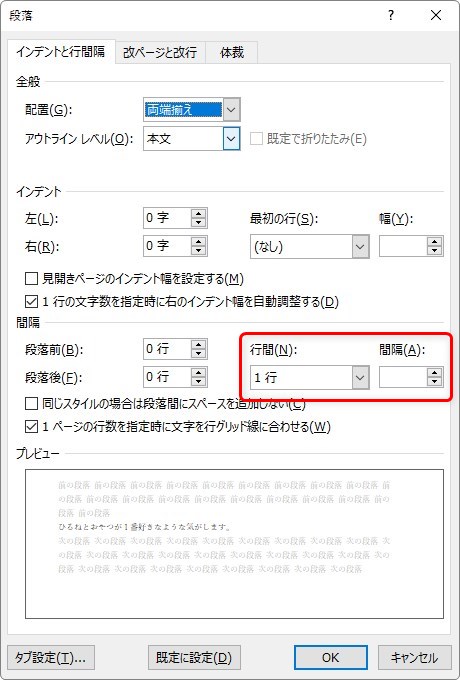This screenshot has height=680, width=460.
Task: Enable 見開きページのインデント幅を設定する checkbox
Action: [31, 278]
